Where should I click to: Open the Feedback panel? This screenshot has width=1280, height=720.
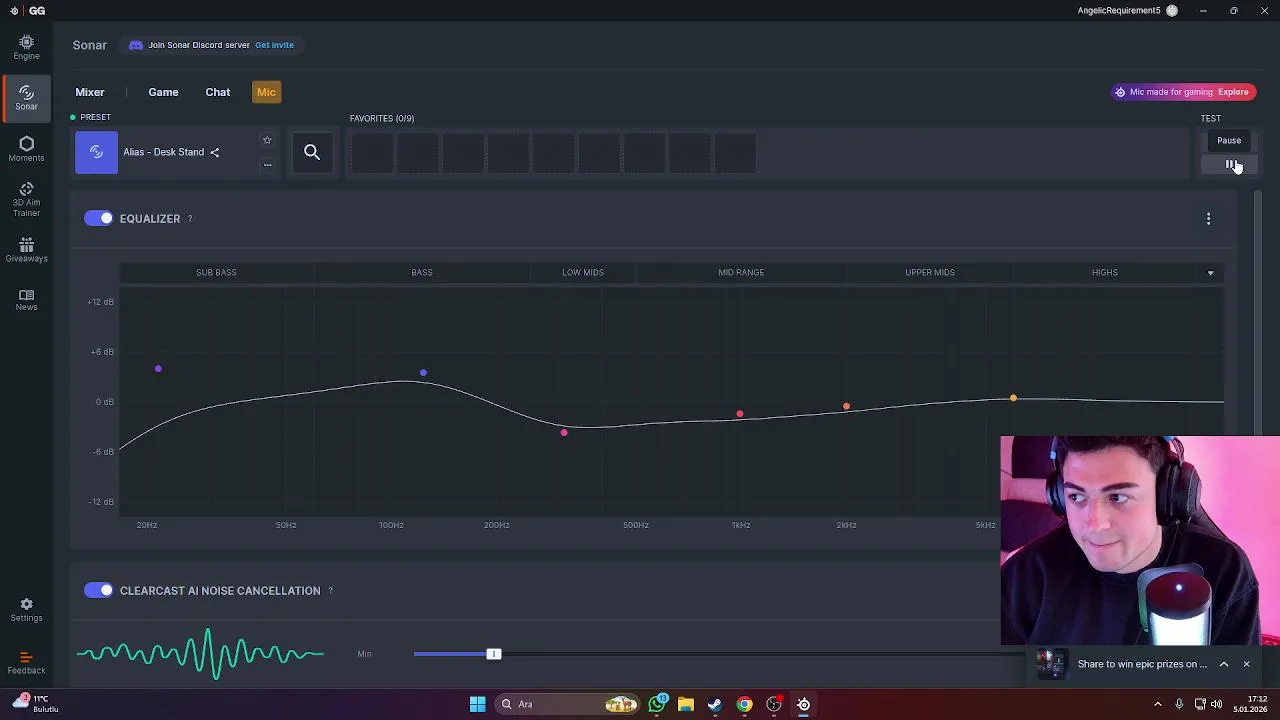click(x=26, y=662)
